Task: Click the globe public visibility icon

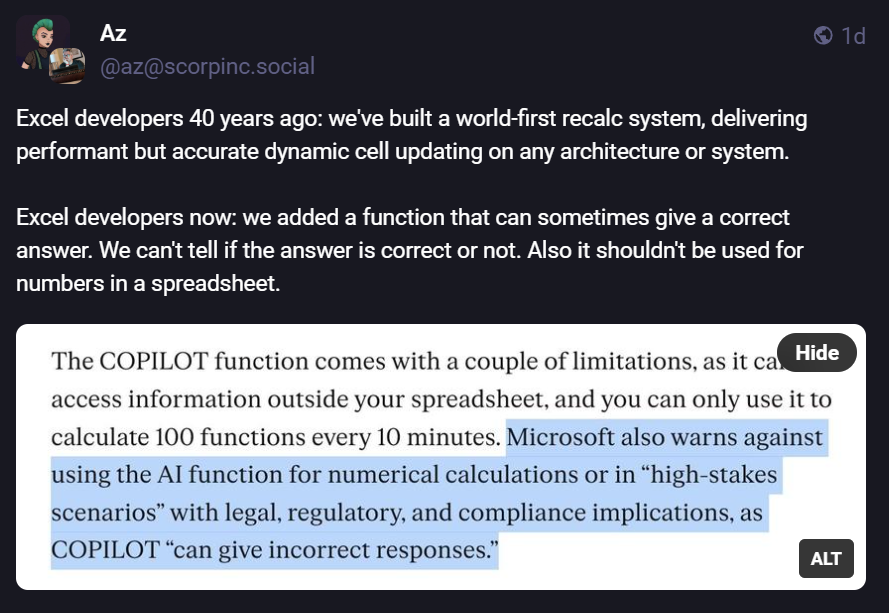Action: pos(823,36)
